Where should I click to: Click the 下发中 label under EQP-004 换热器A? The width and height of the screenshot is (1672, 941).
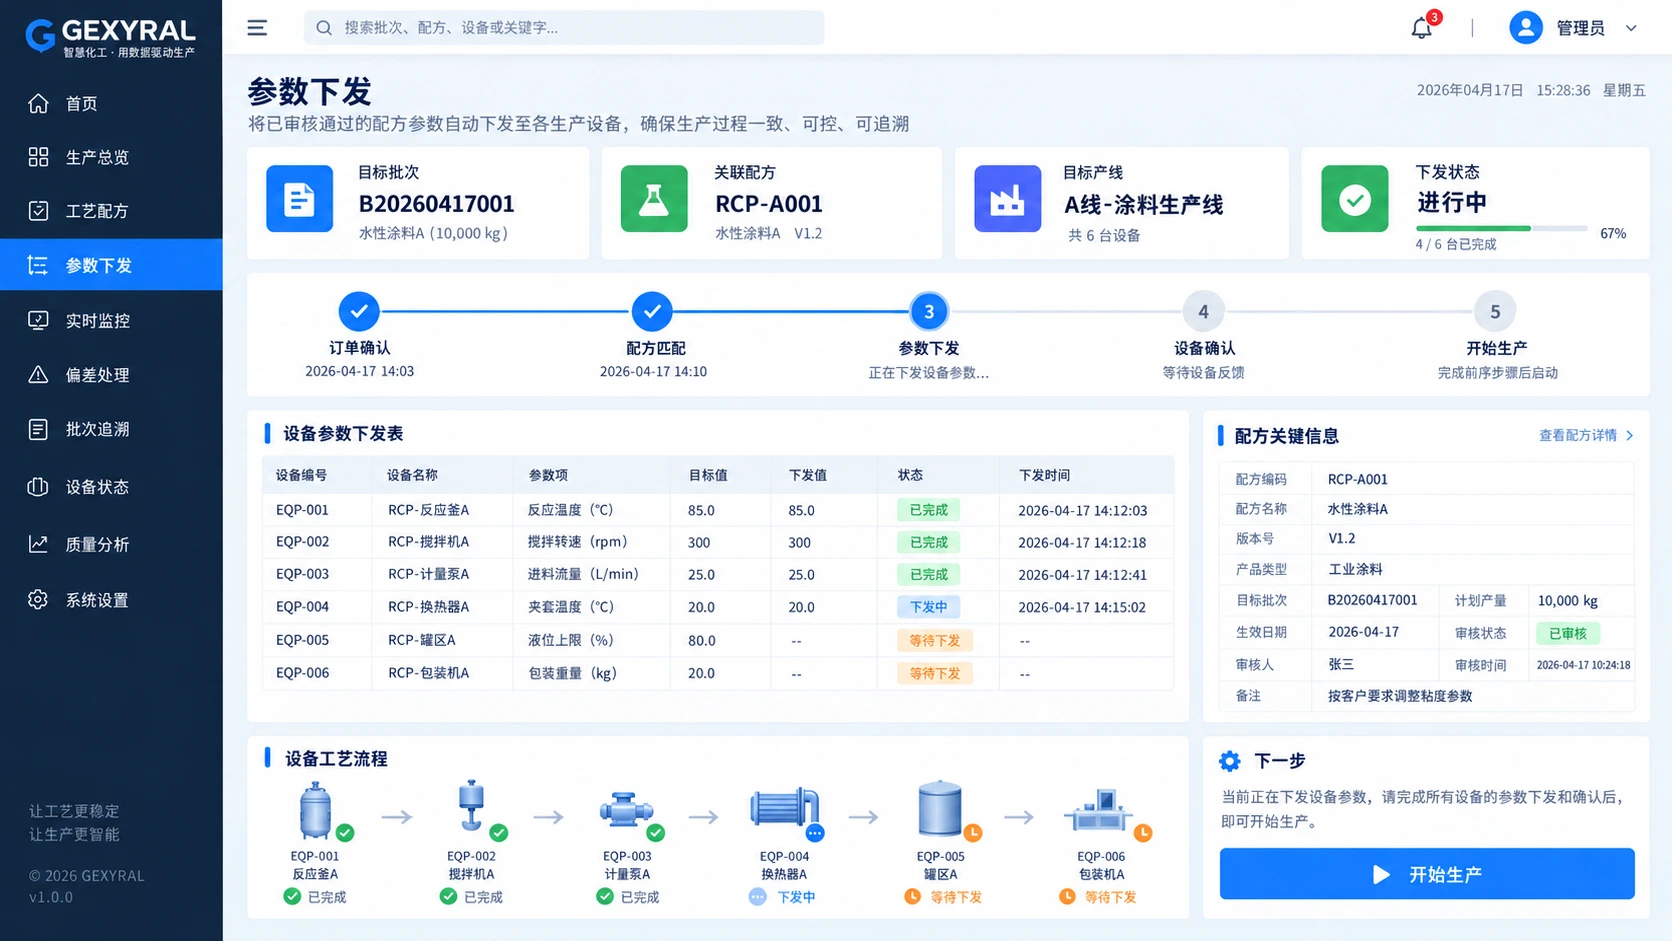click(x=796, y=897)
